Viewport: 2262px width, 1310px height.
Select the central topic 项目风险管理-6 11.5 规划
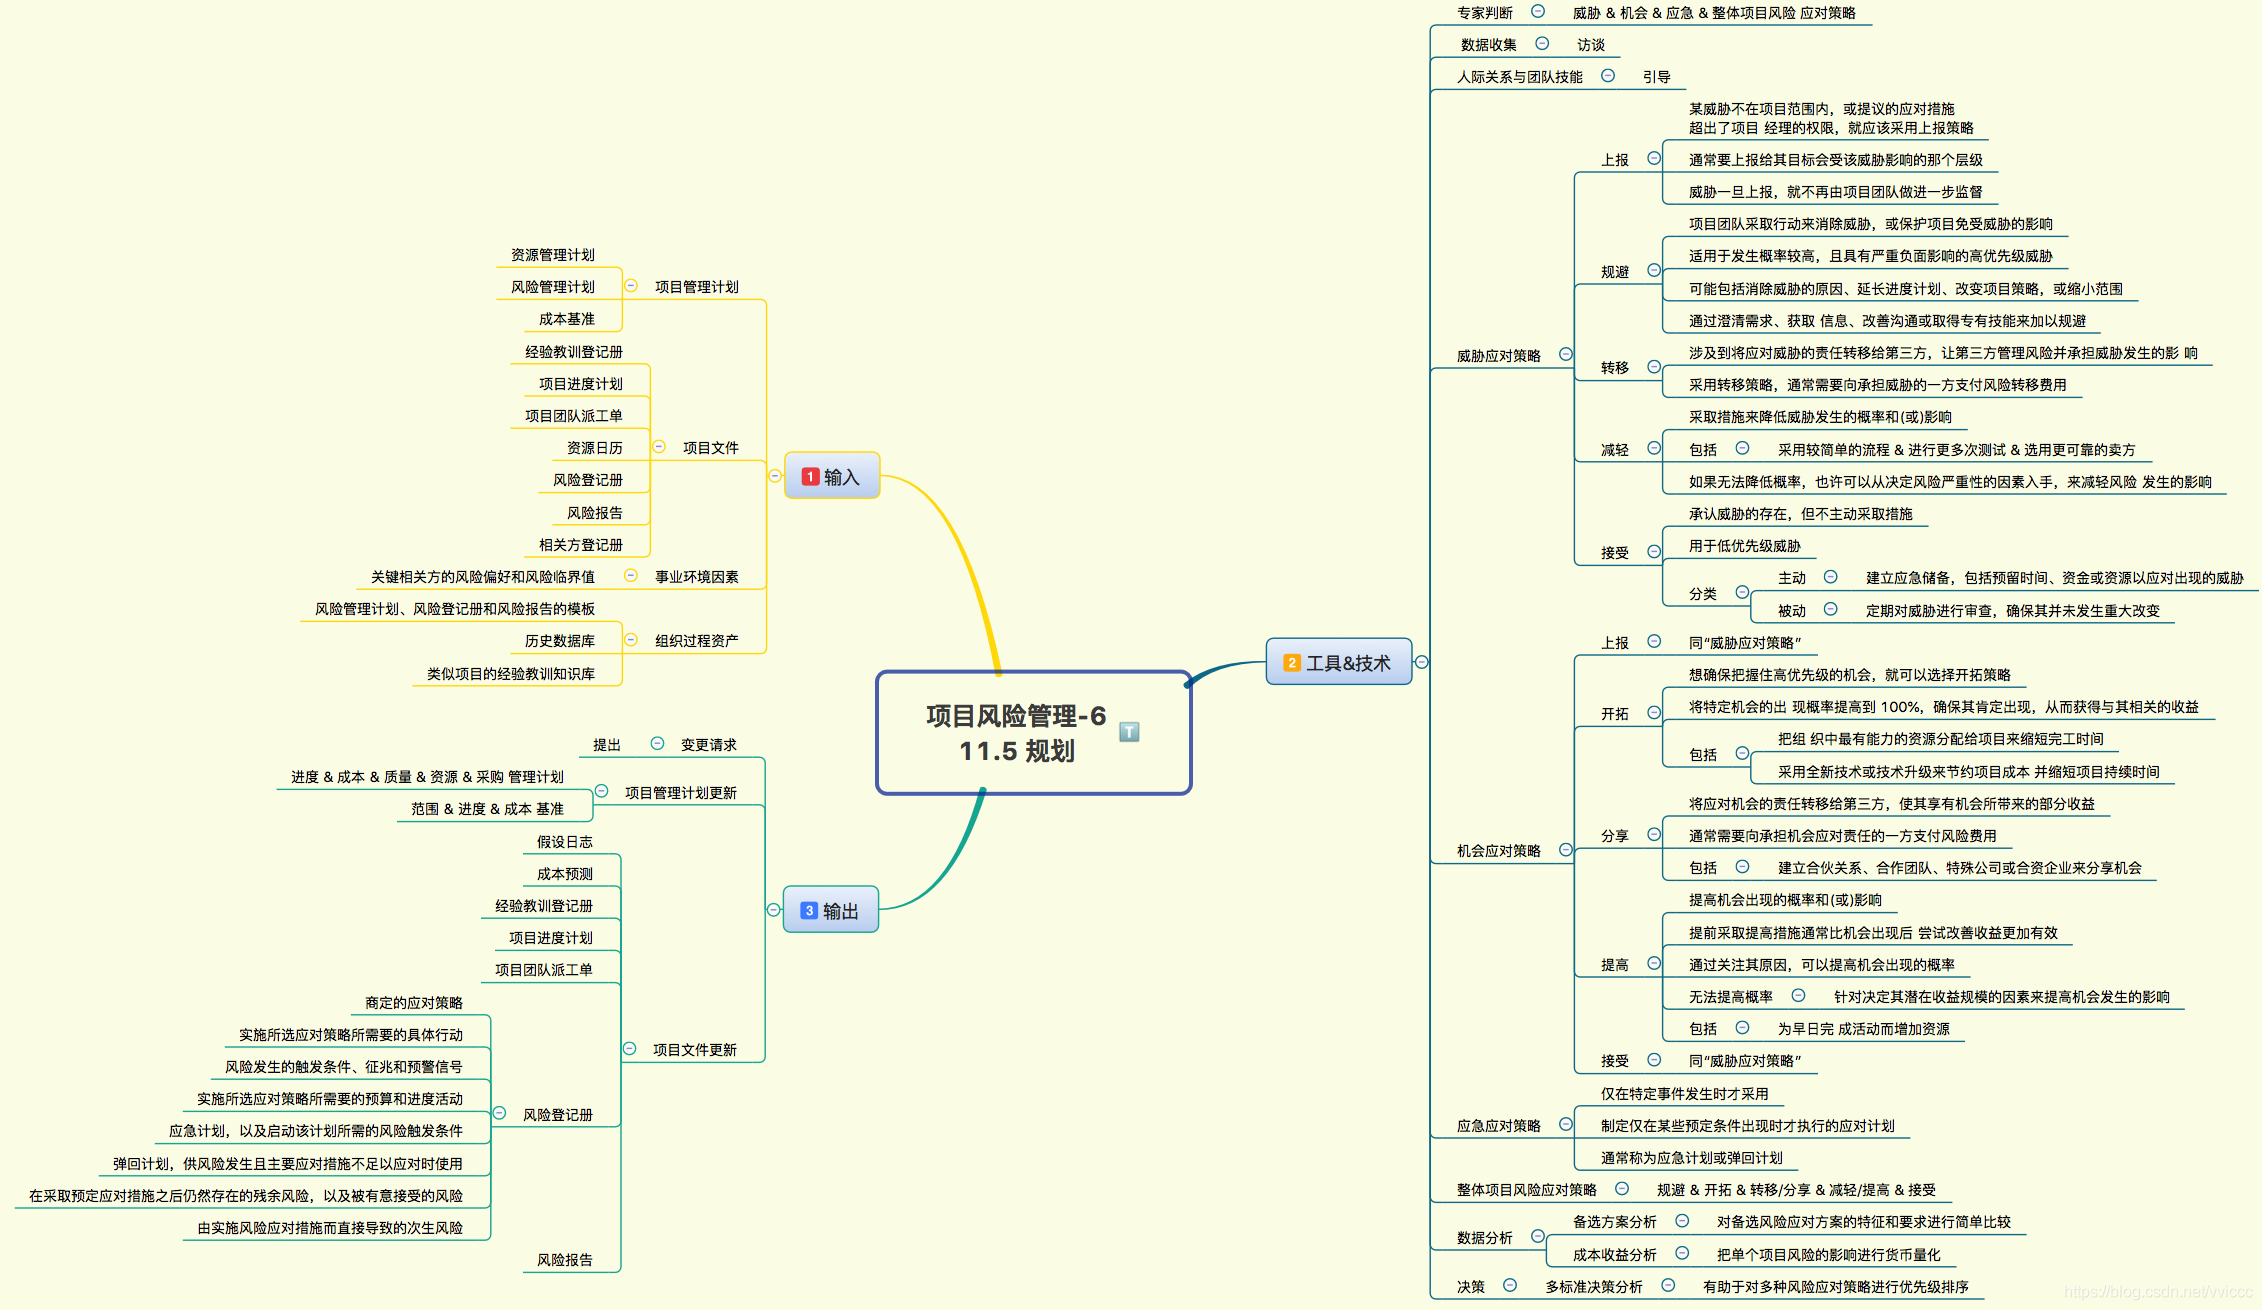point(1033,733)
